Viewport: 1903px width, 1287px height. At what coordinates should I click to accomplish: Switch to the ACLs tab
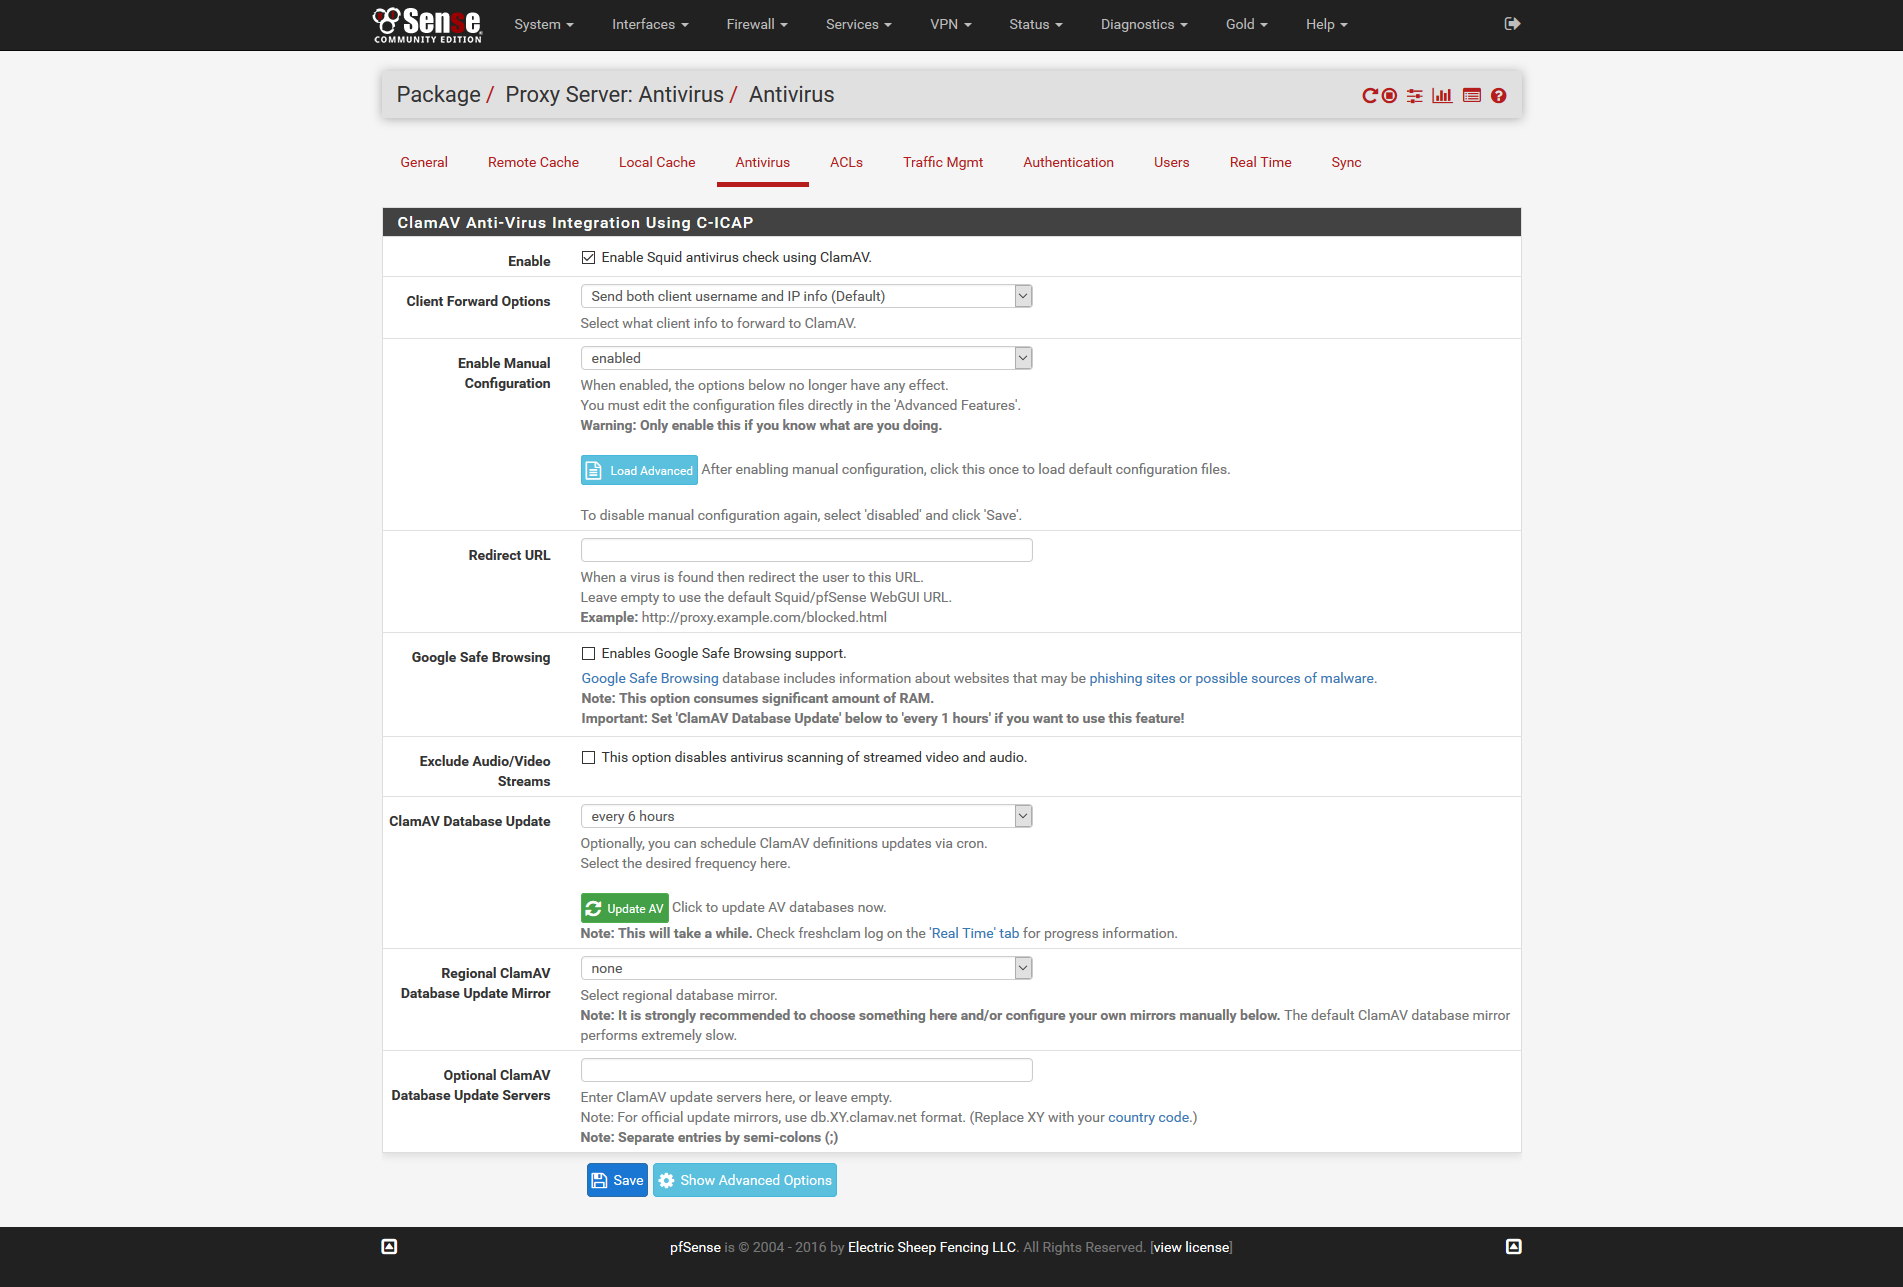pyautogui.click(x=846, y=162)
